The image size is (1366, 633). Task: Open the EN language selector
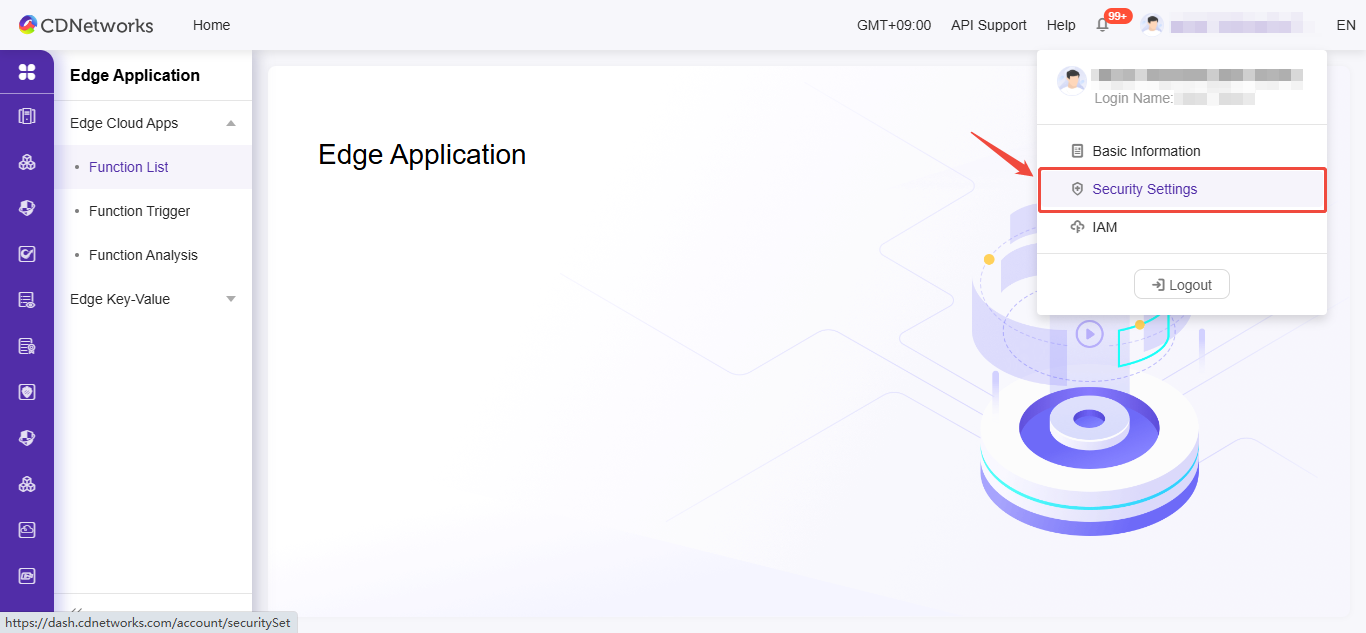point(1345,25)
